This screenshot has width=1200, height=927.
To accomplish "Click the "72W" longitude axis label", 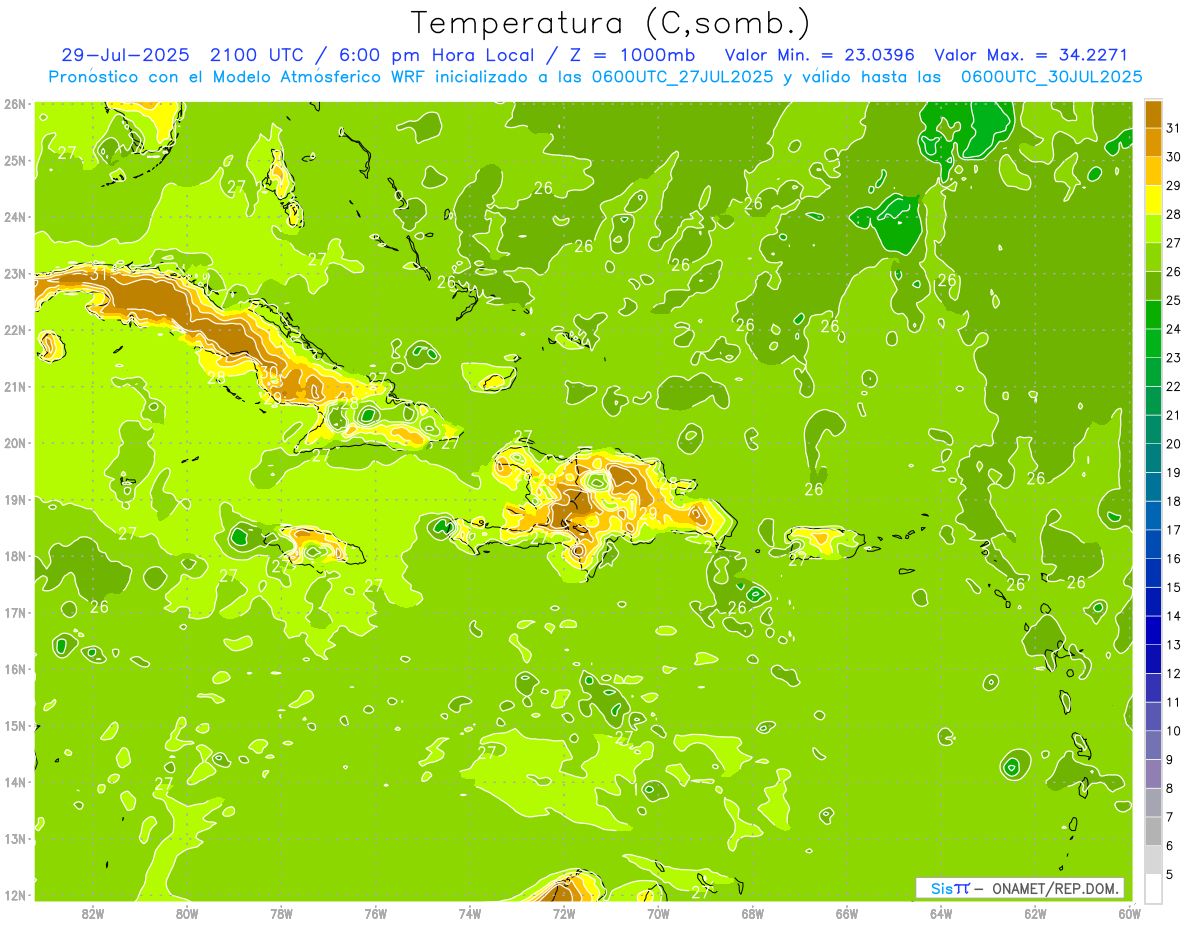I will pos(564,913).
